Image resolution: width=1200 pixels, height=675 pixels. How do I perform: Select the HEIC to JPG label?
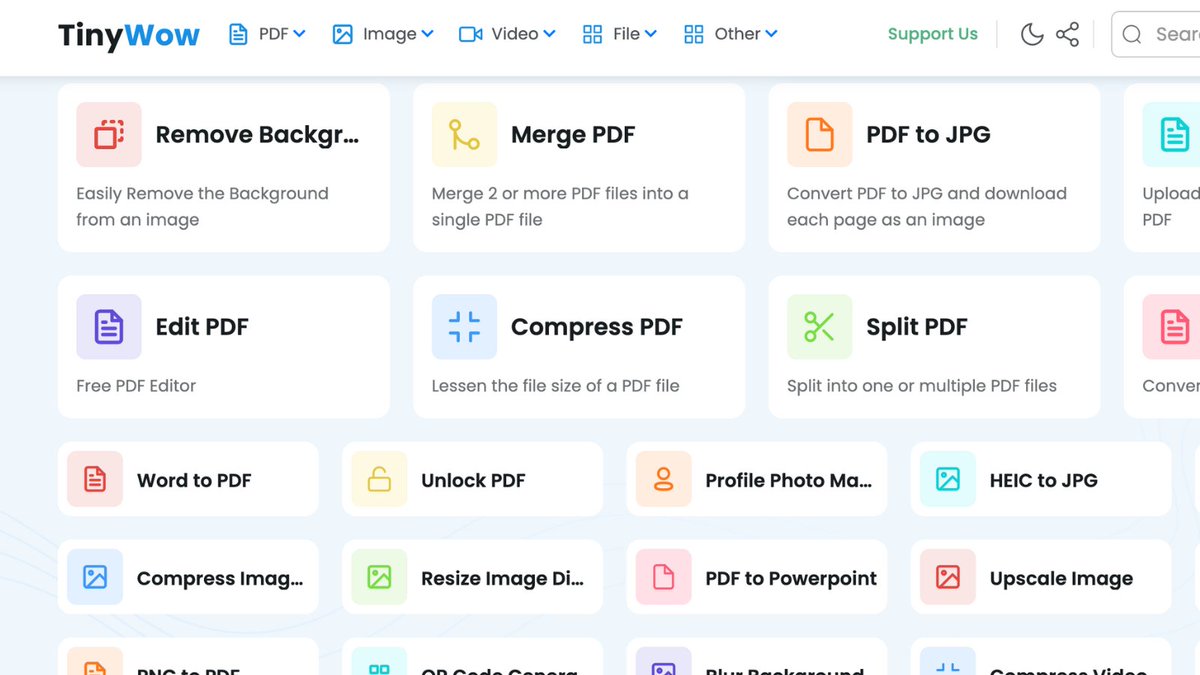[1043, 480]
